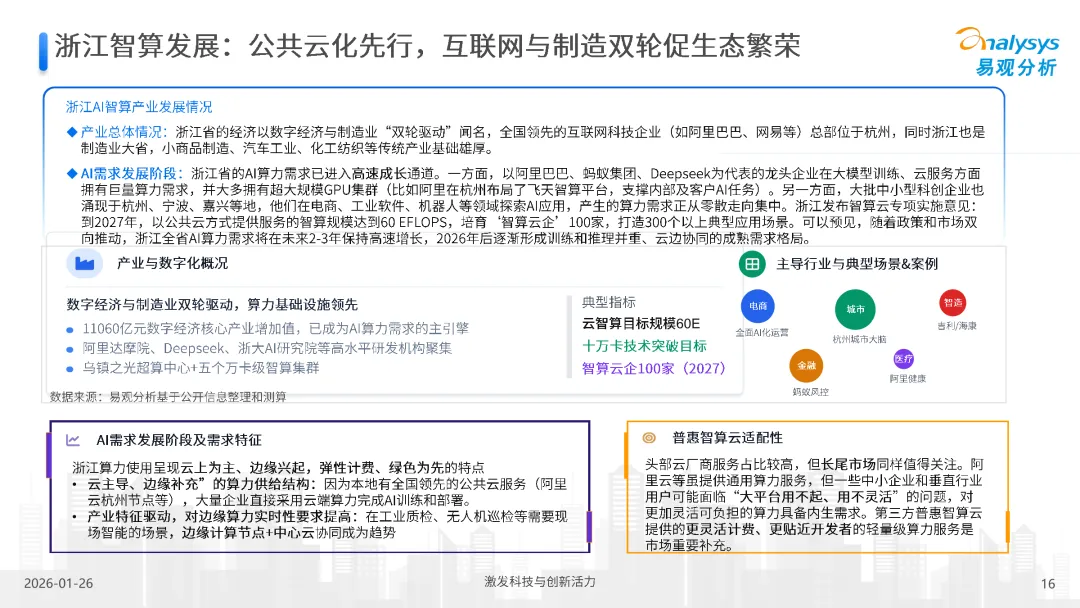Click the paragraph beginning 头部云厂商服务占比较高

(814, 505)
